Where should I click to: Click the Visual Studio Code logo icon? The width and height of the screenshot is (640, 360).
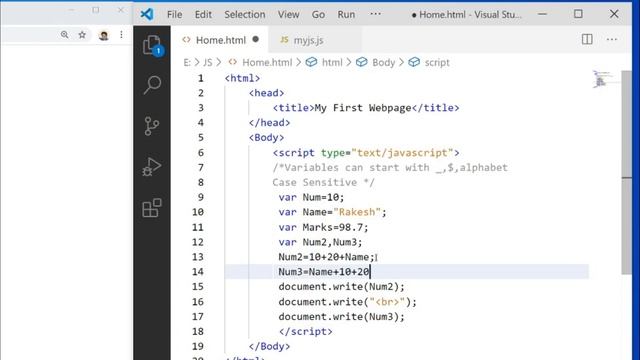tap(147, 14)
